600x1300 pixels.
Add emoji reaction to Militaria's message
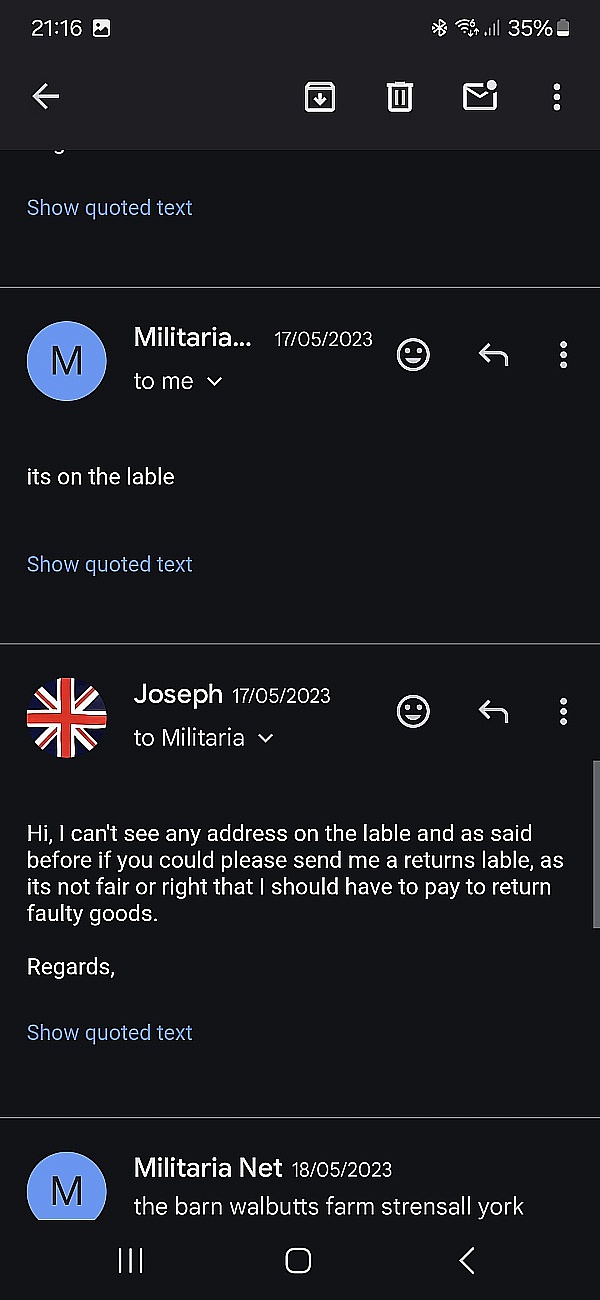point(413,355)
